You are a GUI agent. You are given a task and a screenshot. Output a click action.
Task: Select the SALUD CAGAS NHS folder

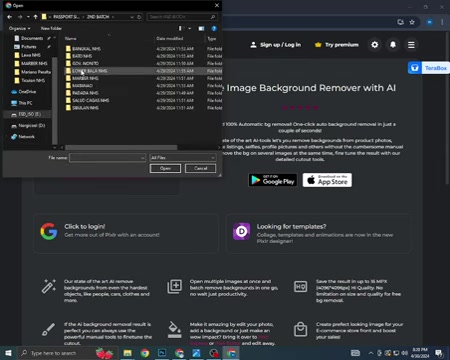tap(90, 100)
